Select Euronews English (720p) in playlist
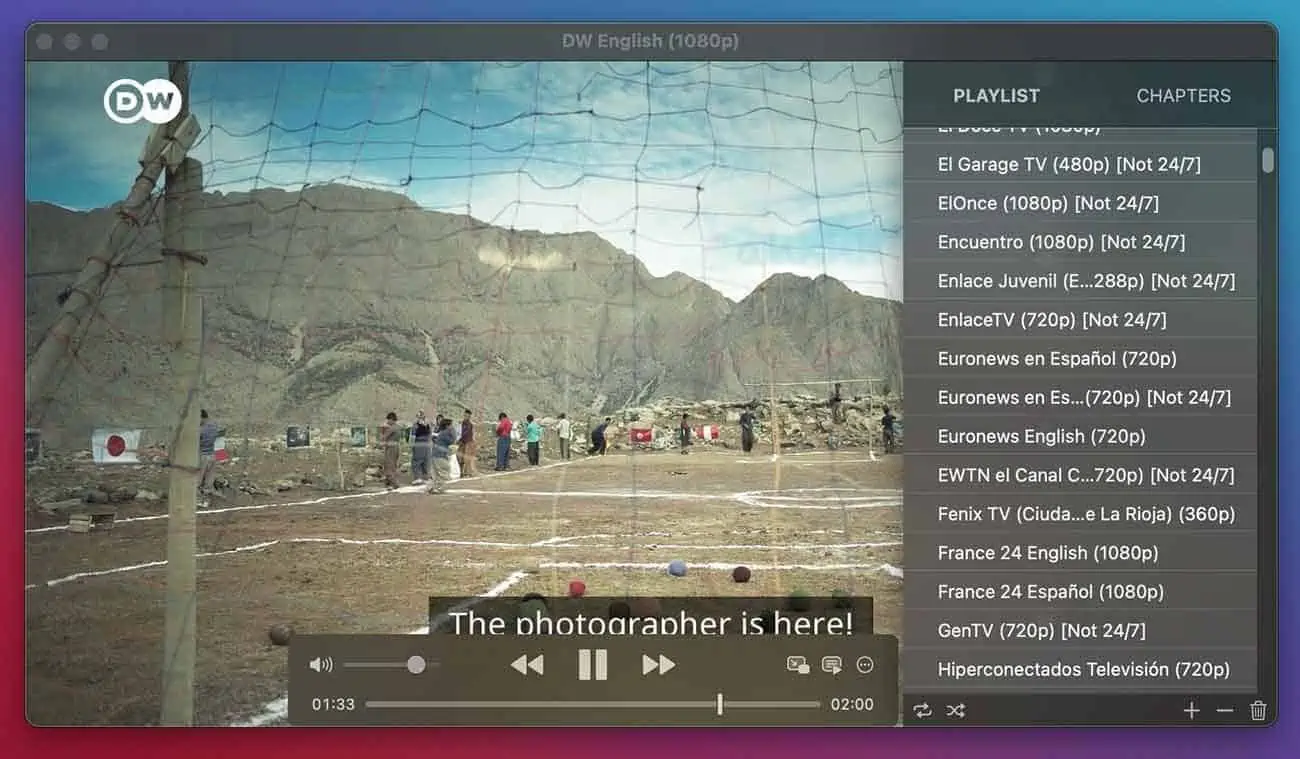Screen dimensions: 1300x759 (x=1041, y=437)
